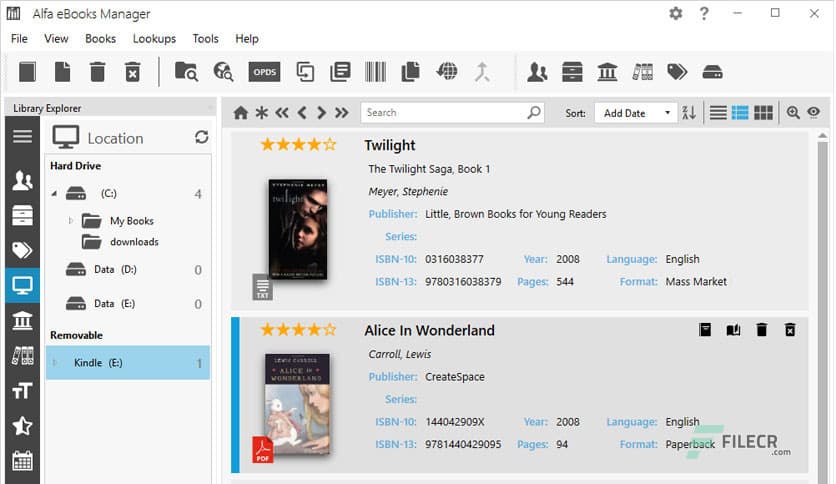Click the copy pages toolbar icon
This screenshot has width=836, height=484.
[x=411, y=72]
